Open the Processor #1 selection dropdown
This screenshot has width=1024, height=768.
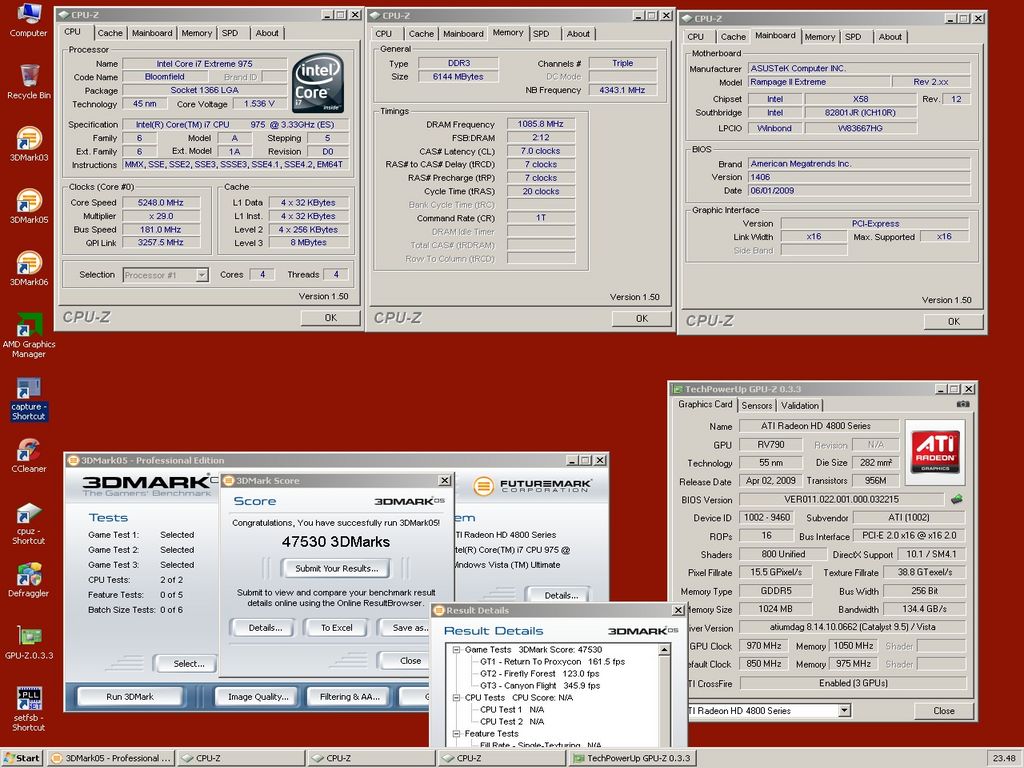point(202,275)
